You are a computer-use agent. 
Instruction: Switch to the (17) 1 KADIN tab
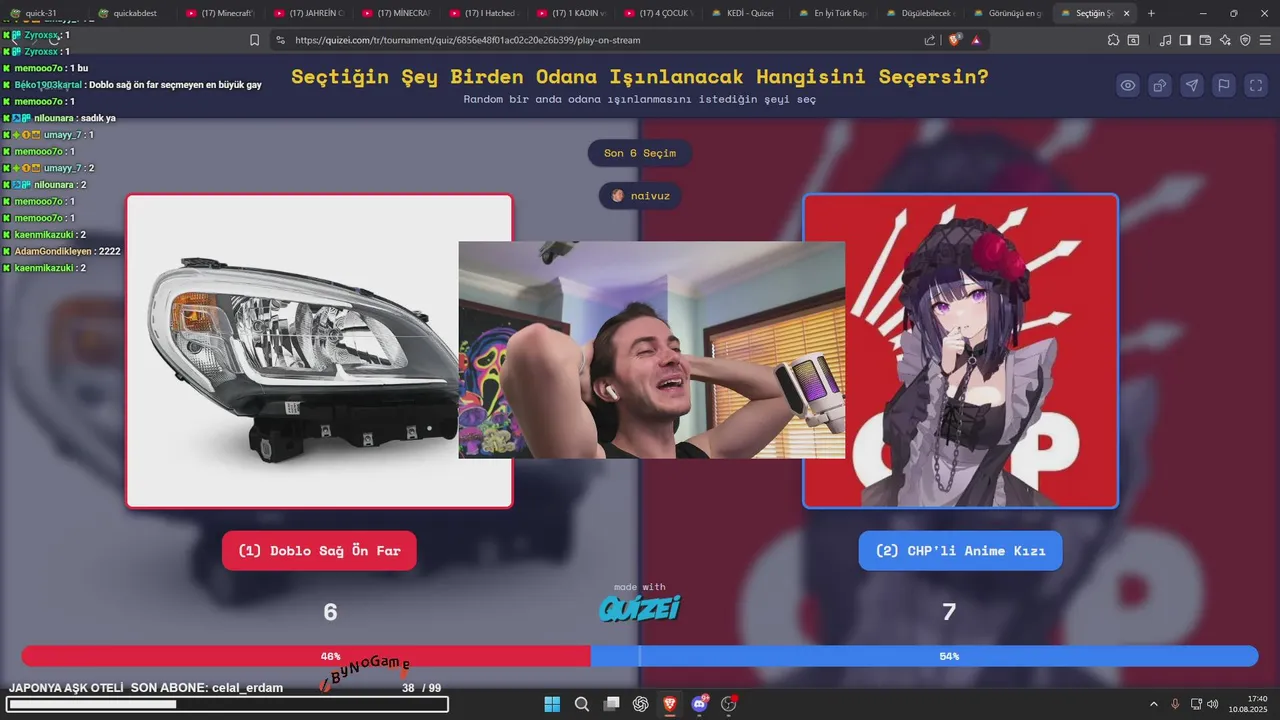pyautogui.click(x=574, y=13)
